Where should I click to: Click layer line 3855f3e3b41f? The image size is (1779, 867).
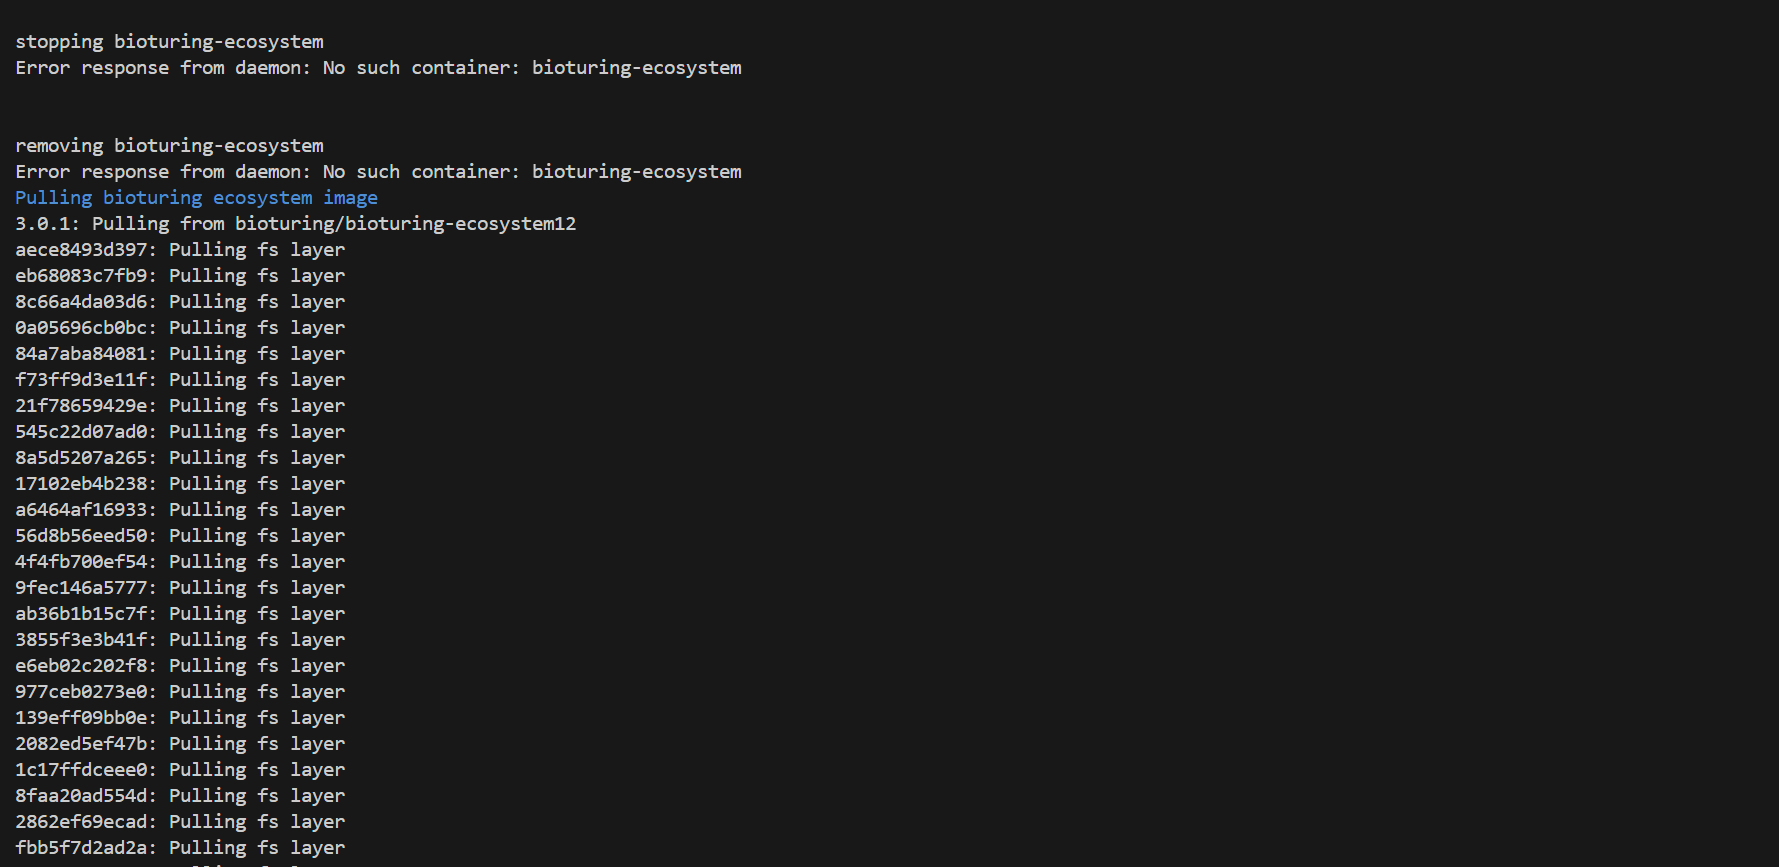tap(180, 640)
